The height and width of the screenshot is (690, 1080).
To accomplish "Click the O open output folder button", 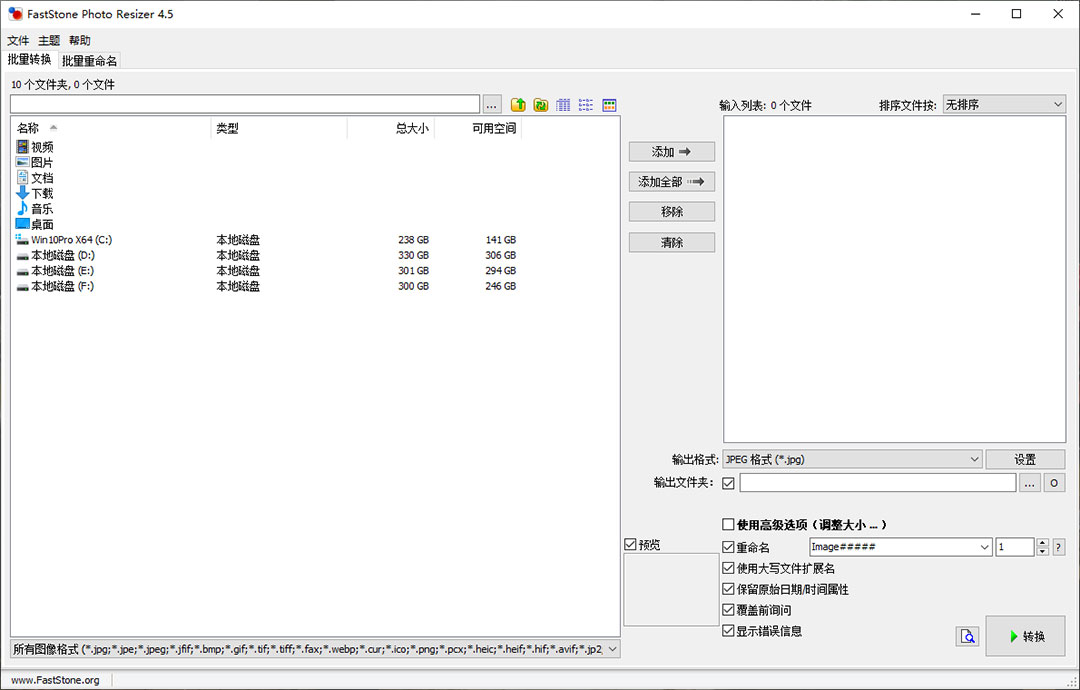I will pyautogui.click(x=1054, y=483).
